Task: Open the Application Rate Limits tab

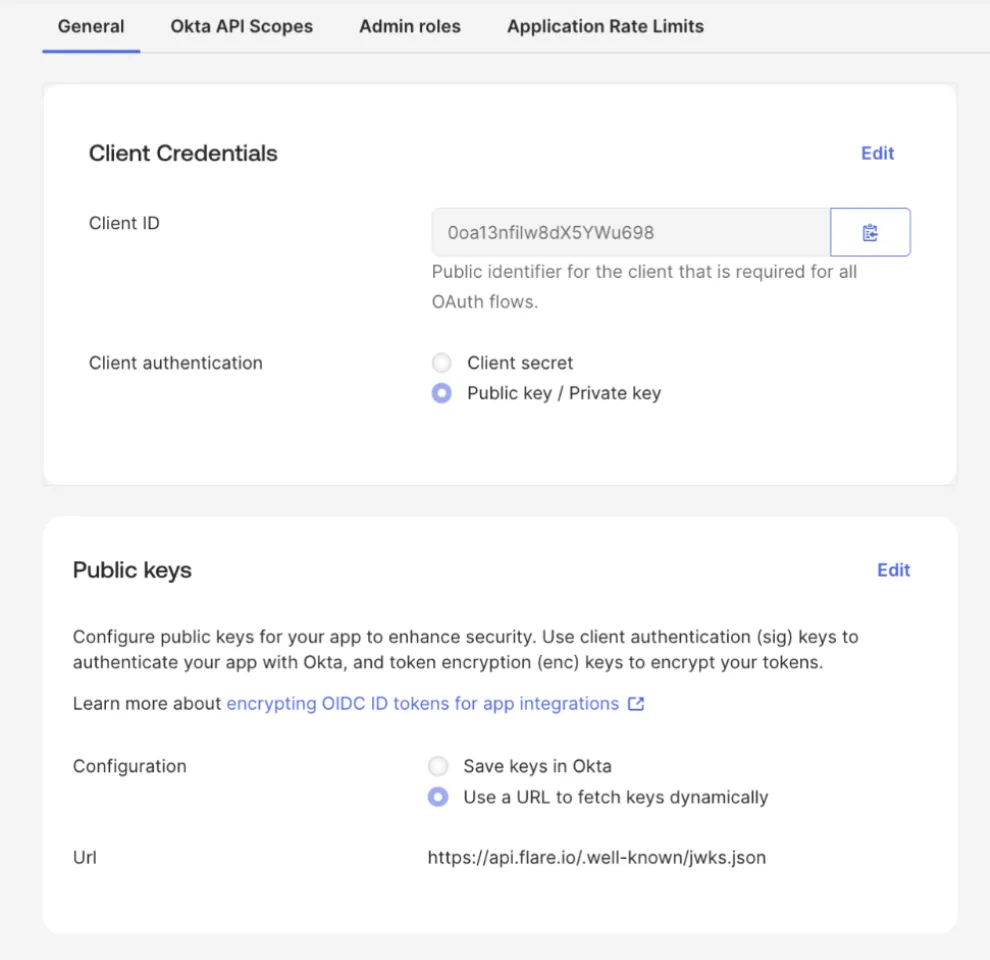Action: (x=605, y=27)
